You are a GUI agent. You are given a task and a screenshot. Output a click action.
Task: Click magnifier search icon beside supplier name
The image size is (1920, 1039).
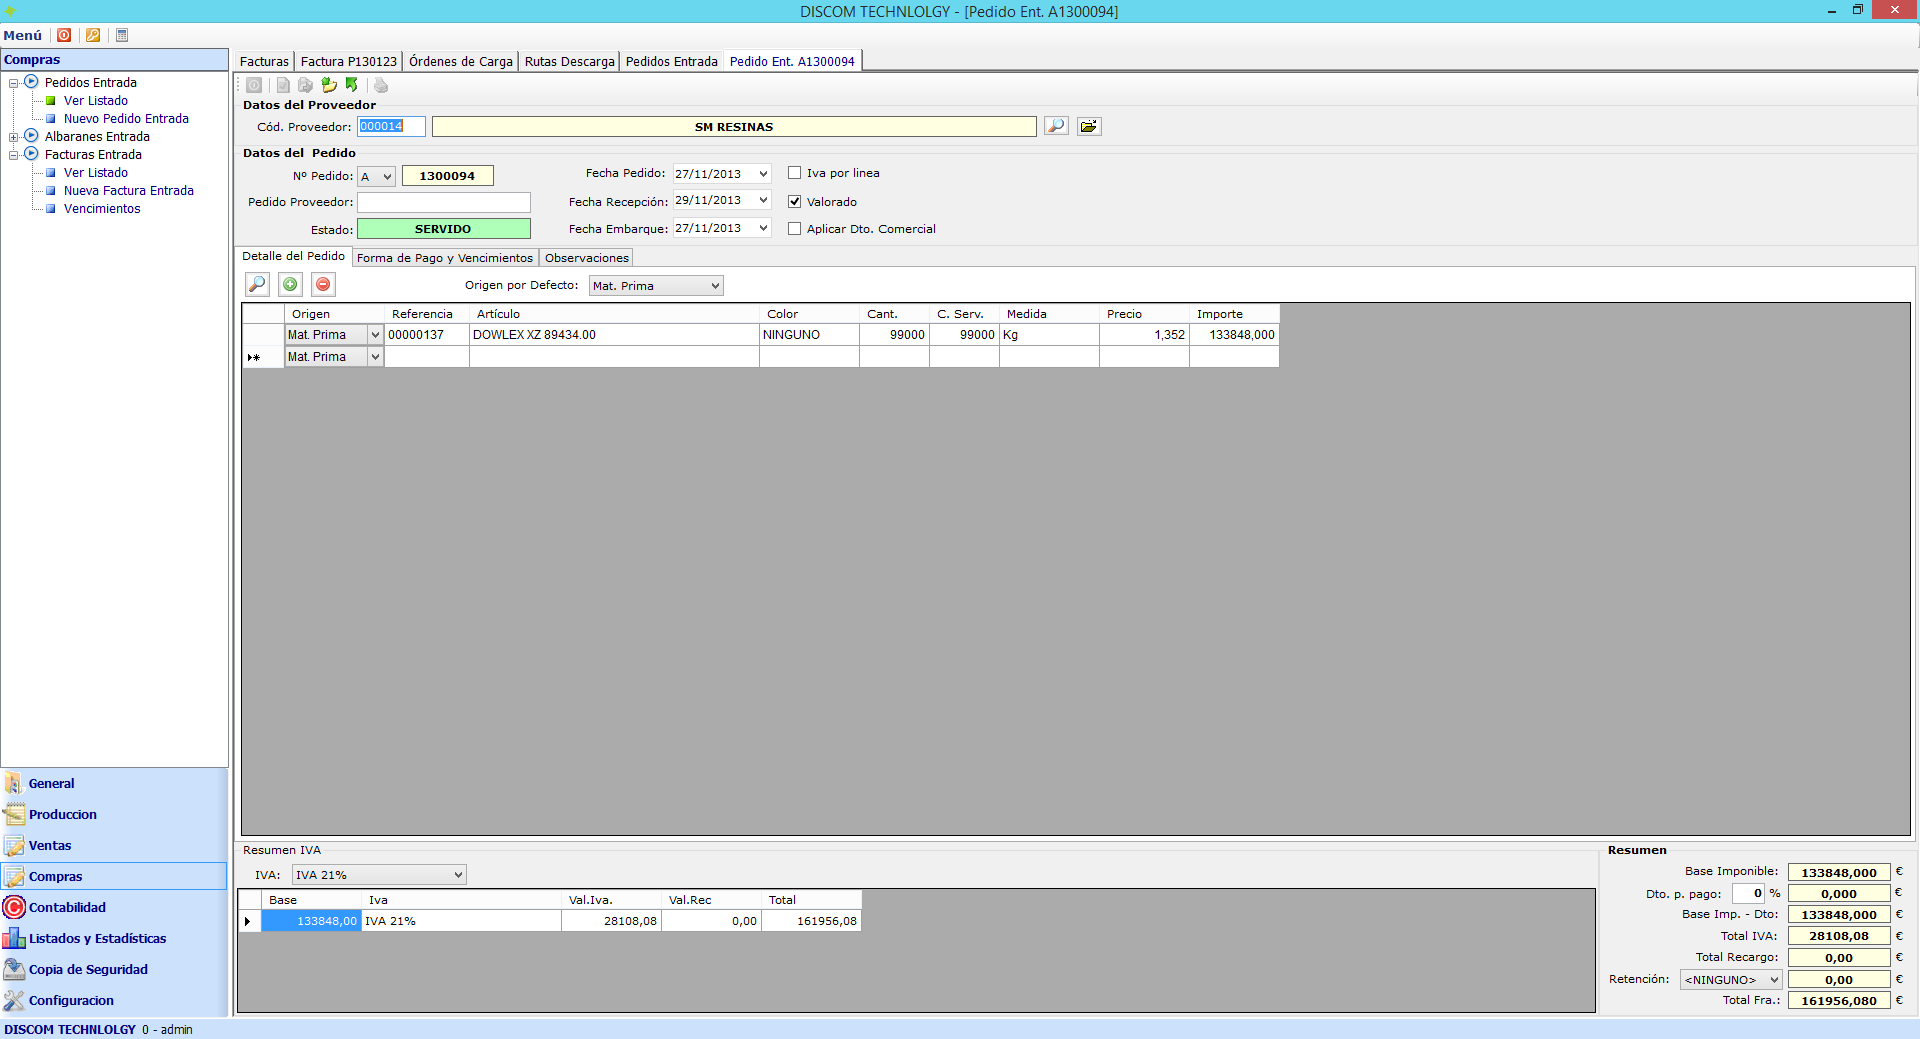[x=1056, y=126]
